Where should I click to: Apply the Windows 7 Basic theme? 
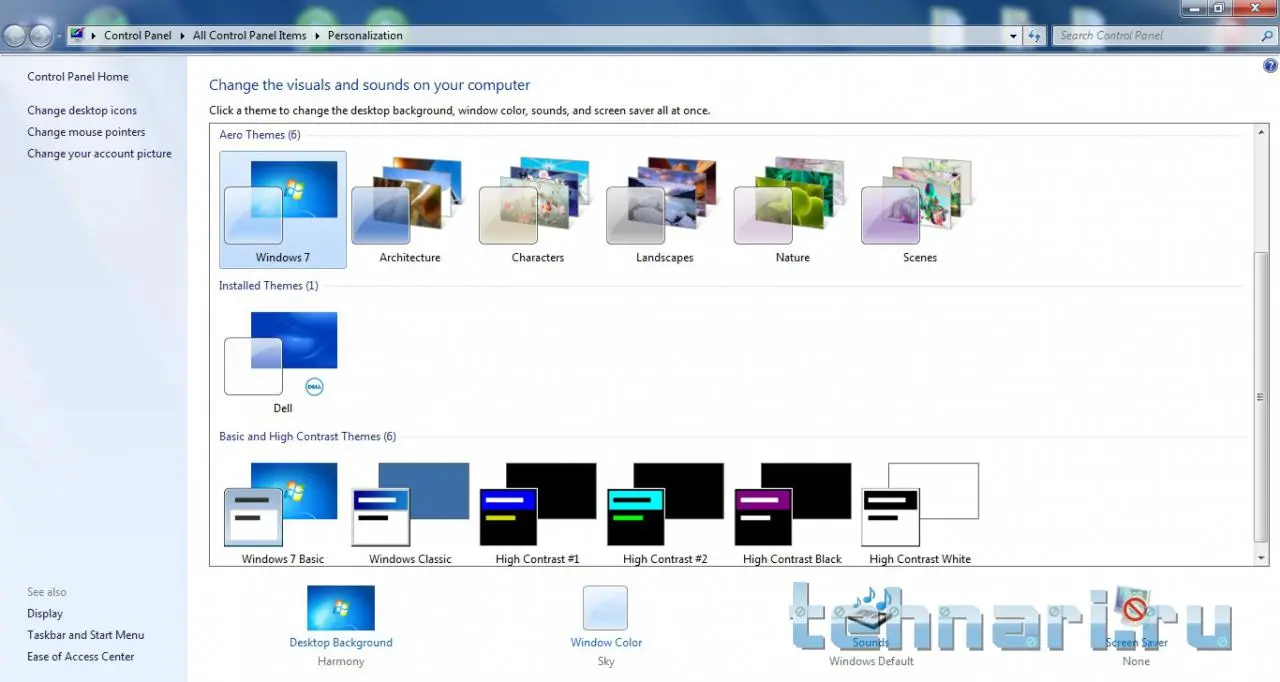[283, 512]
